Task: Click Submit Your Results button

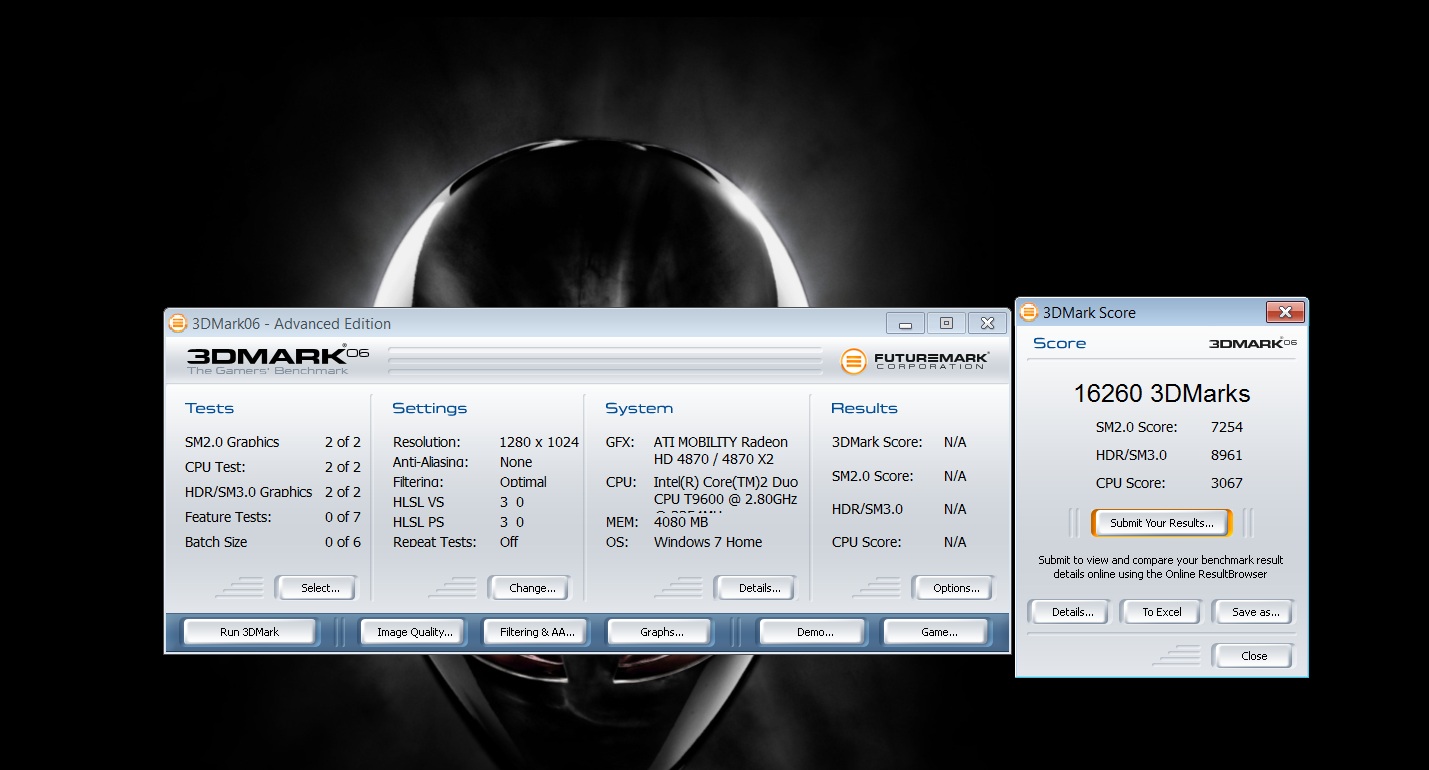Action: [x=1161, y=523]
